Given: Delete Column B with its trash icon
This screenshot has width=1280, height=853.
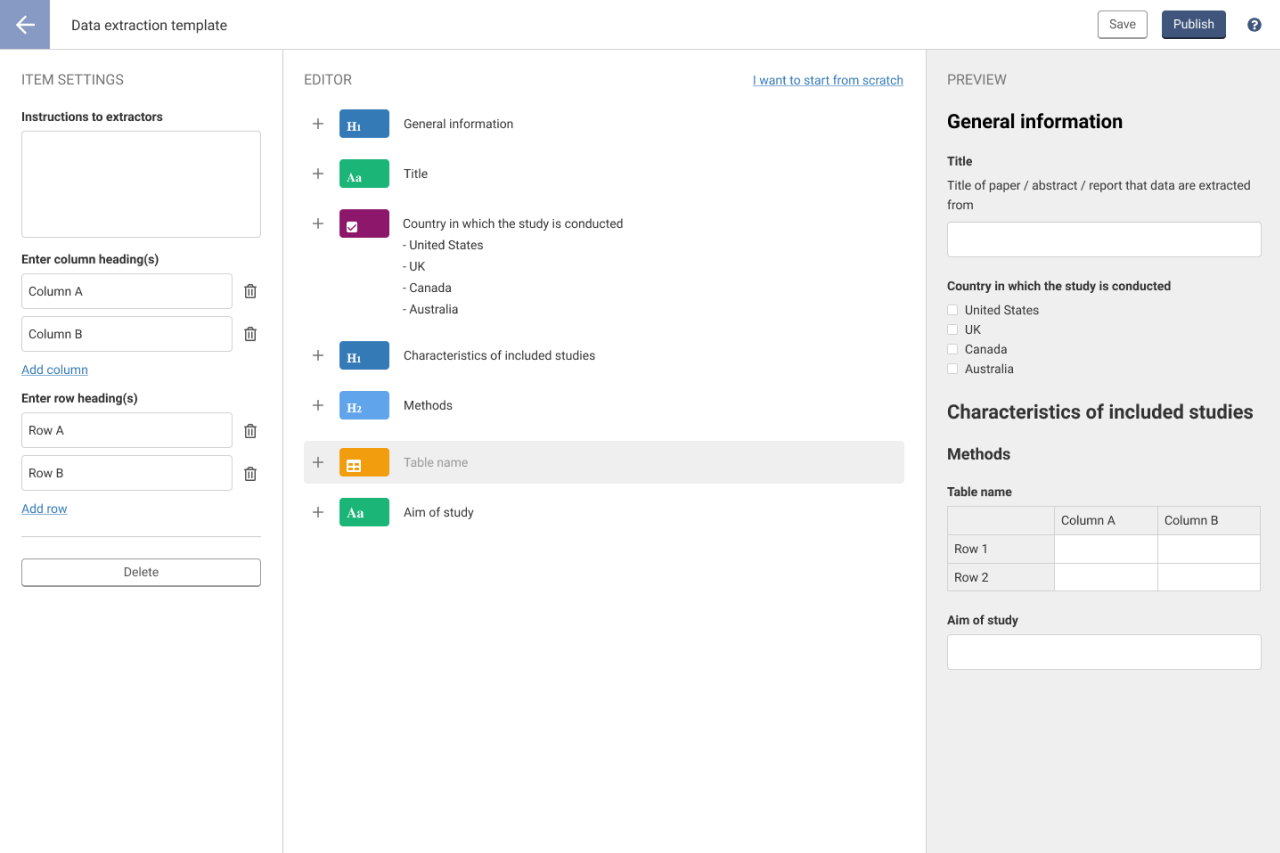Looking at the screenshot, I should [250, 334].
